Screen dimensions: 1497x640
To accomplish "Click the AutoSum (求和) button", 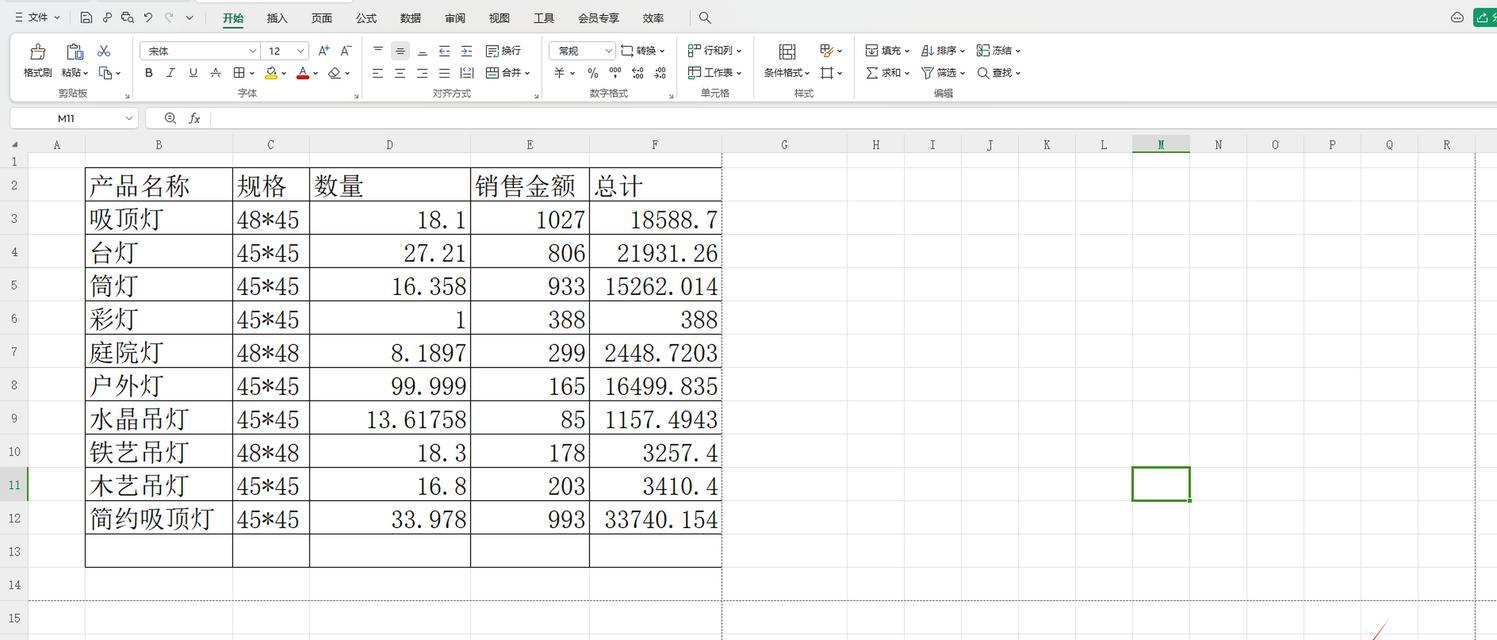I will pyautogui.click(x=888, y=73).
